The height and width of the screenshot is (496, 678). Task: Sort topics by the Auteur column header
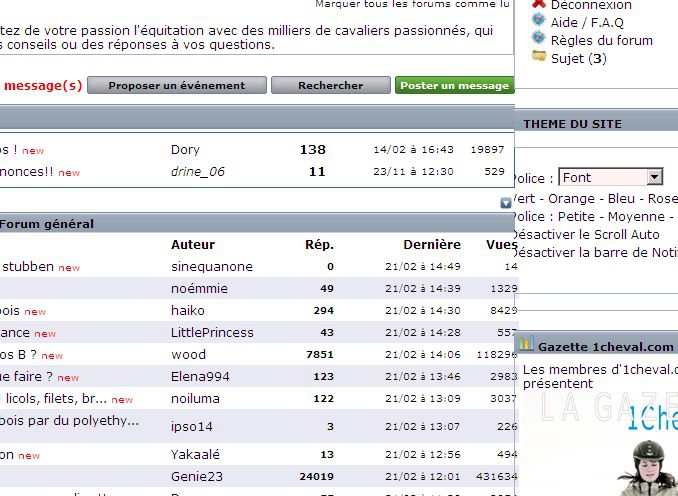click(x=193, y=244)
